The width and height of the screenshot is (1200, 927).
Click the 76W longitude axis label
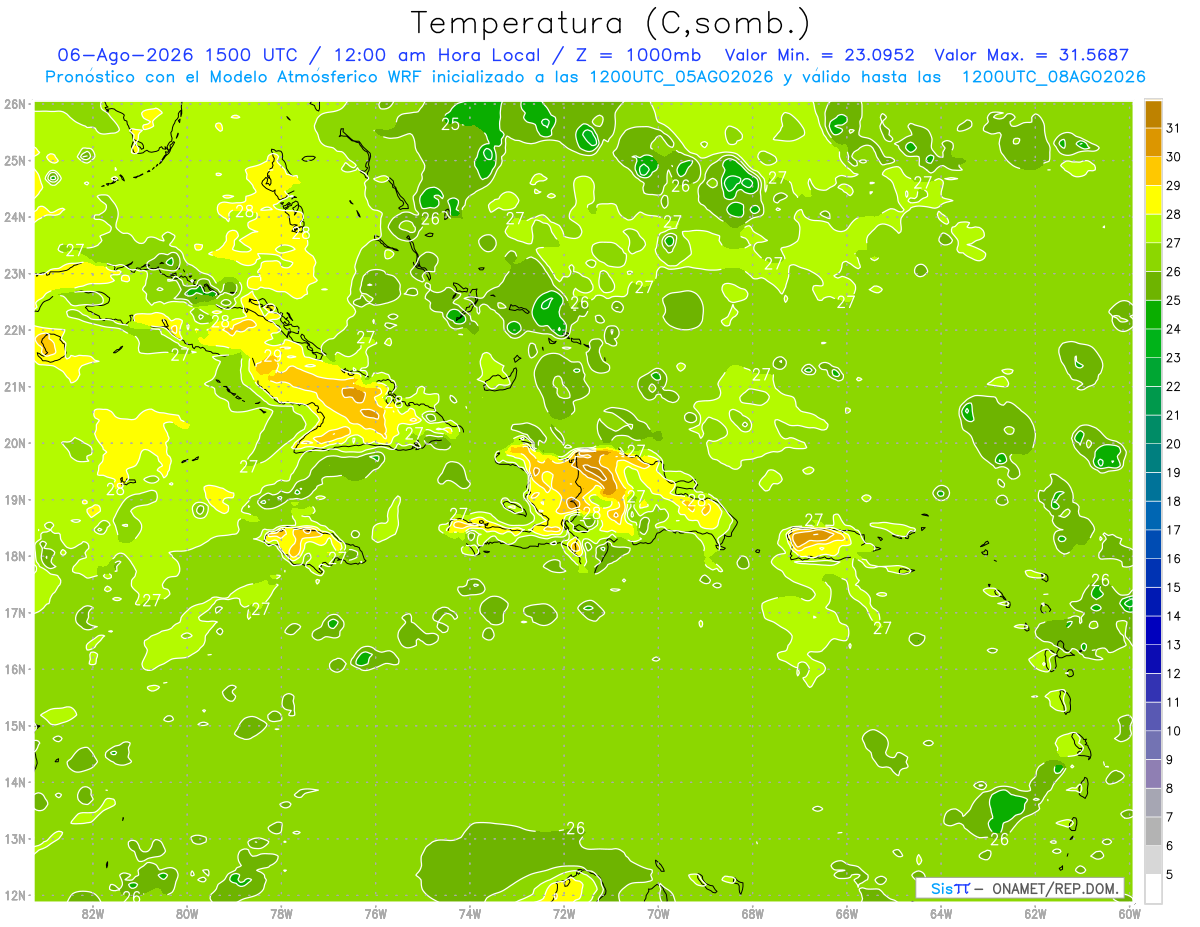pyautogui.click(x=375, y=913)
